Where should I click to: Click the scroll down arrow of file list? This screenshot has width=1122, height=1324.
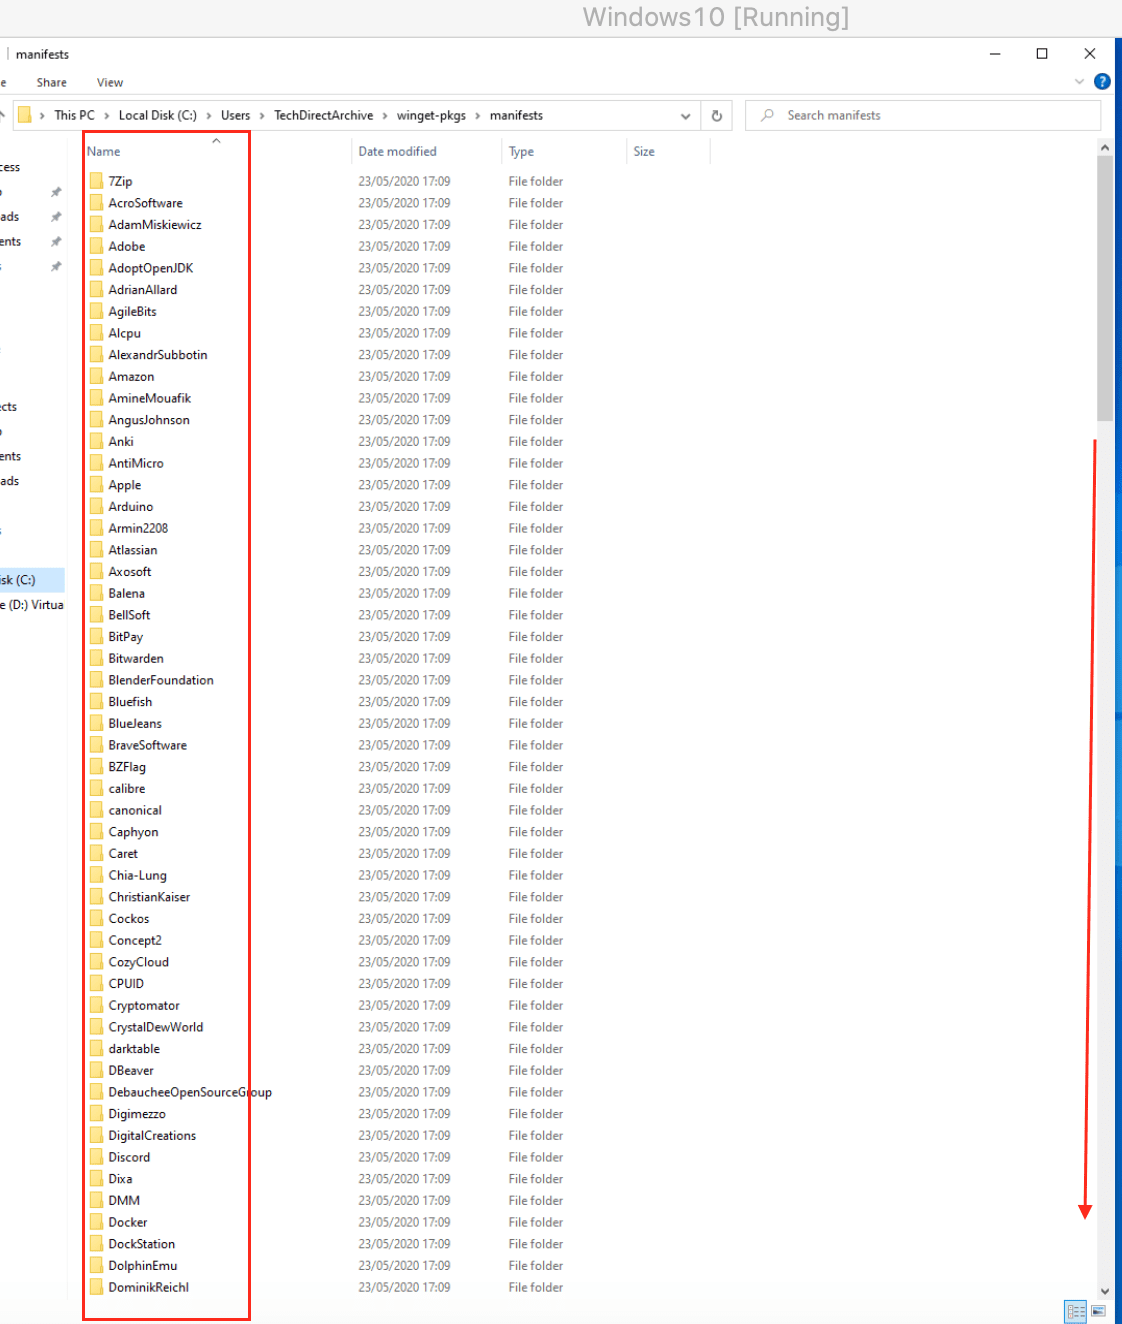1104,1291
